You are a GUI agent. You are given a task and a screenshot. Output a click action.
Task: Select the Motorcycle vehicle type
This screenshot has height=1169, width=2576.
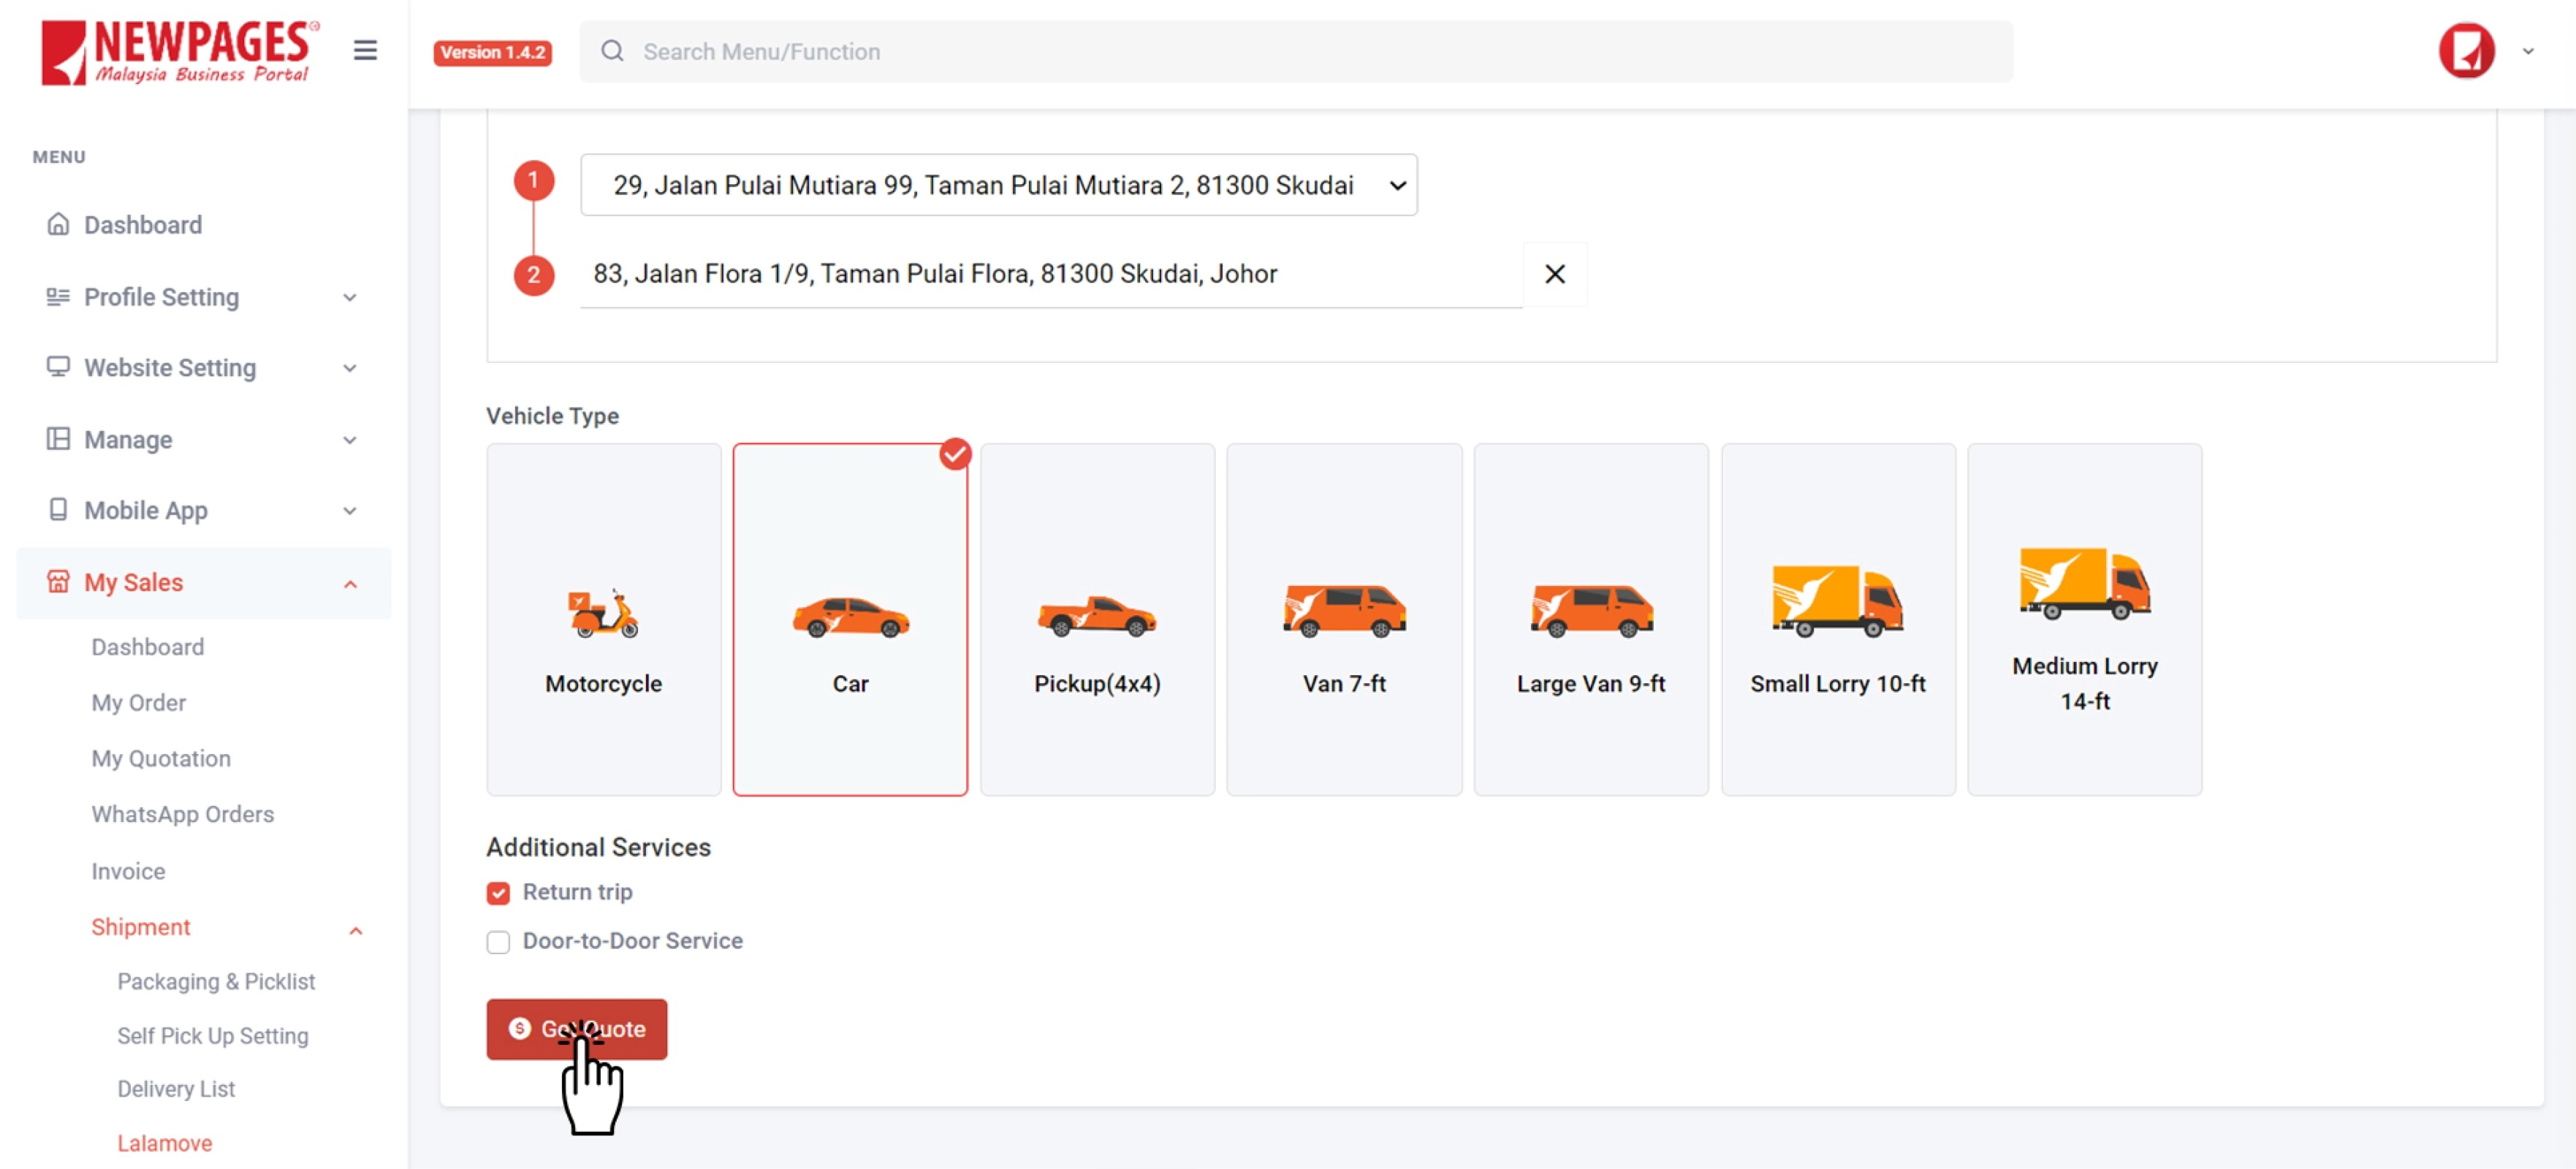pos(603,620)
